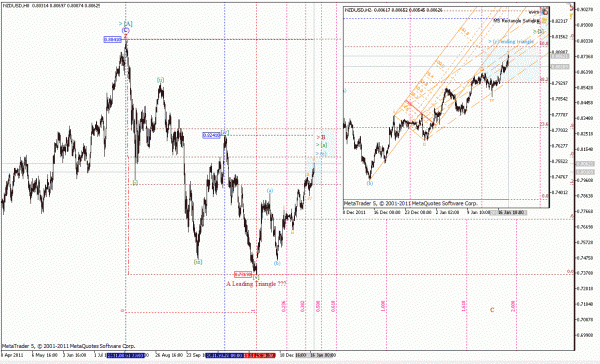
Task: Click the '> (c) ending triangle' label in inset
Action: point(511,41)
